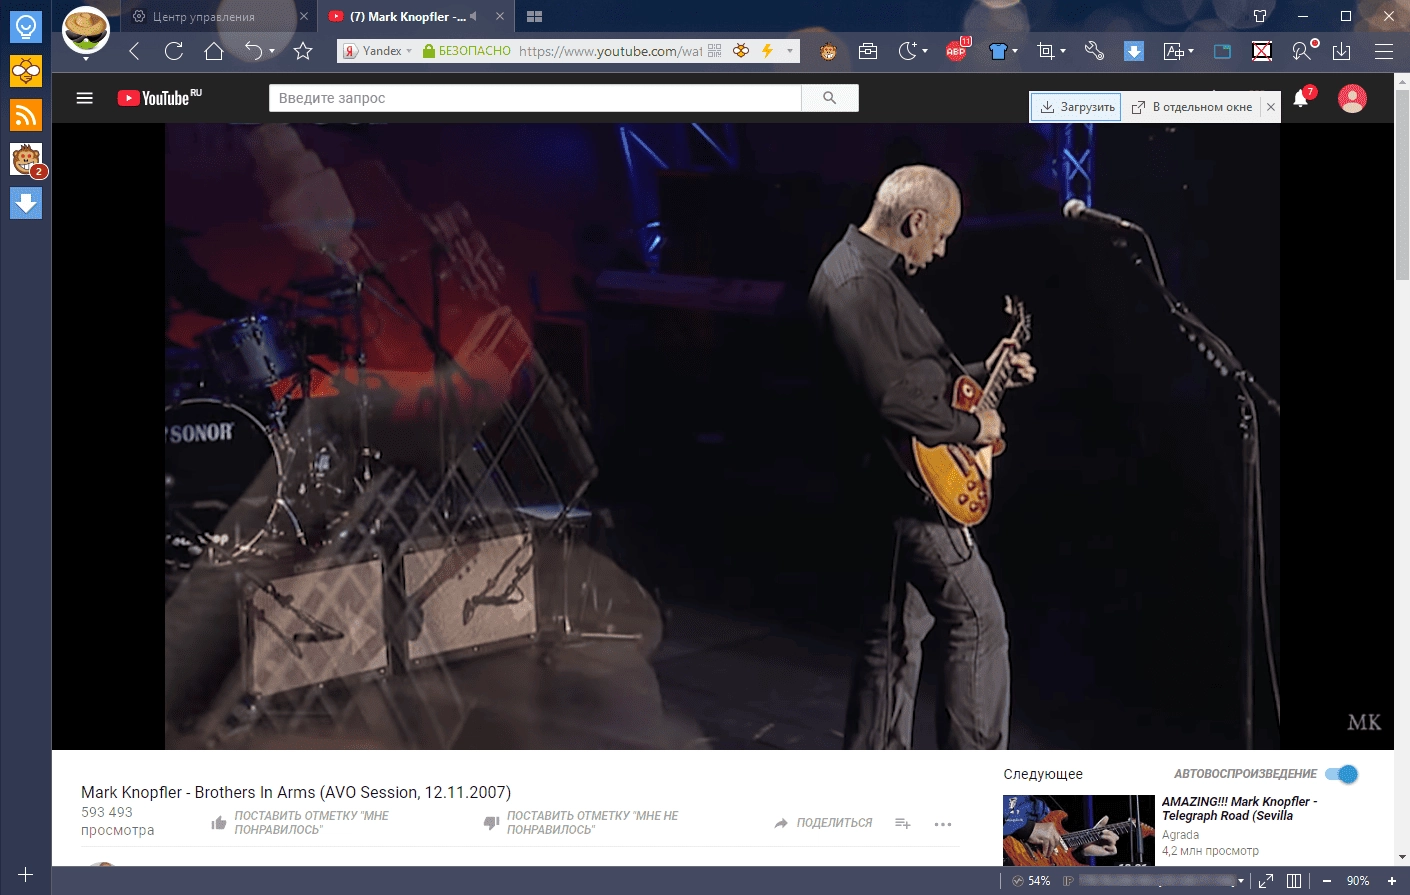Expand the Yandex search engine dropdown

(x=409, y=51)
